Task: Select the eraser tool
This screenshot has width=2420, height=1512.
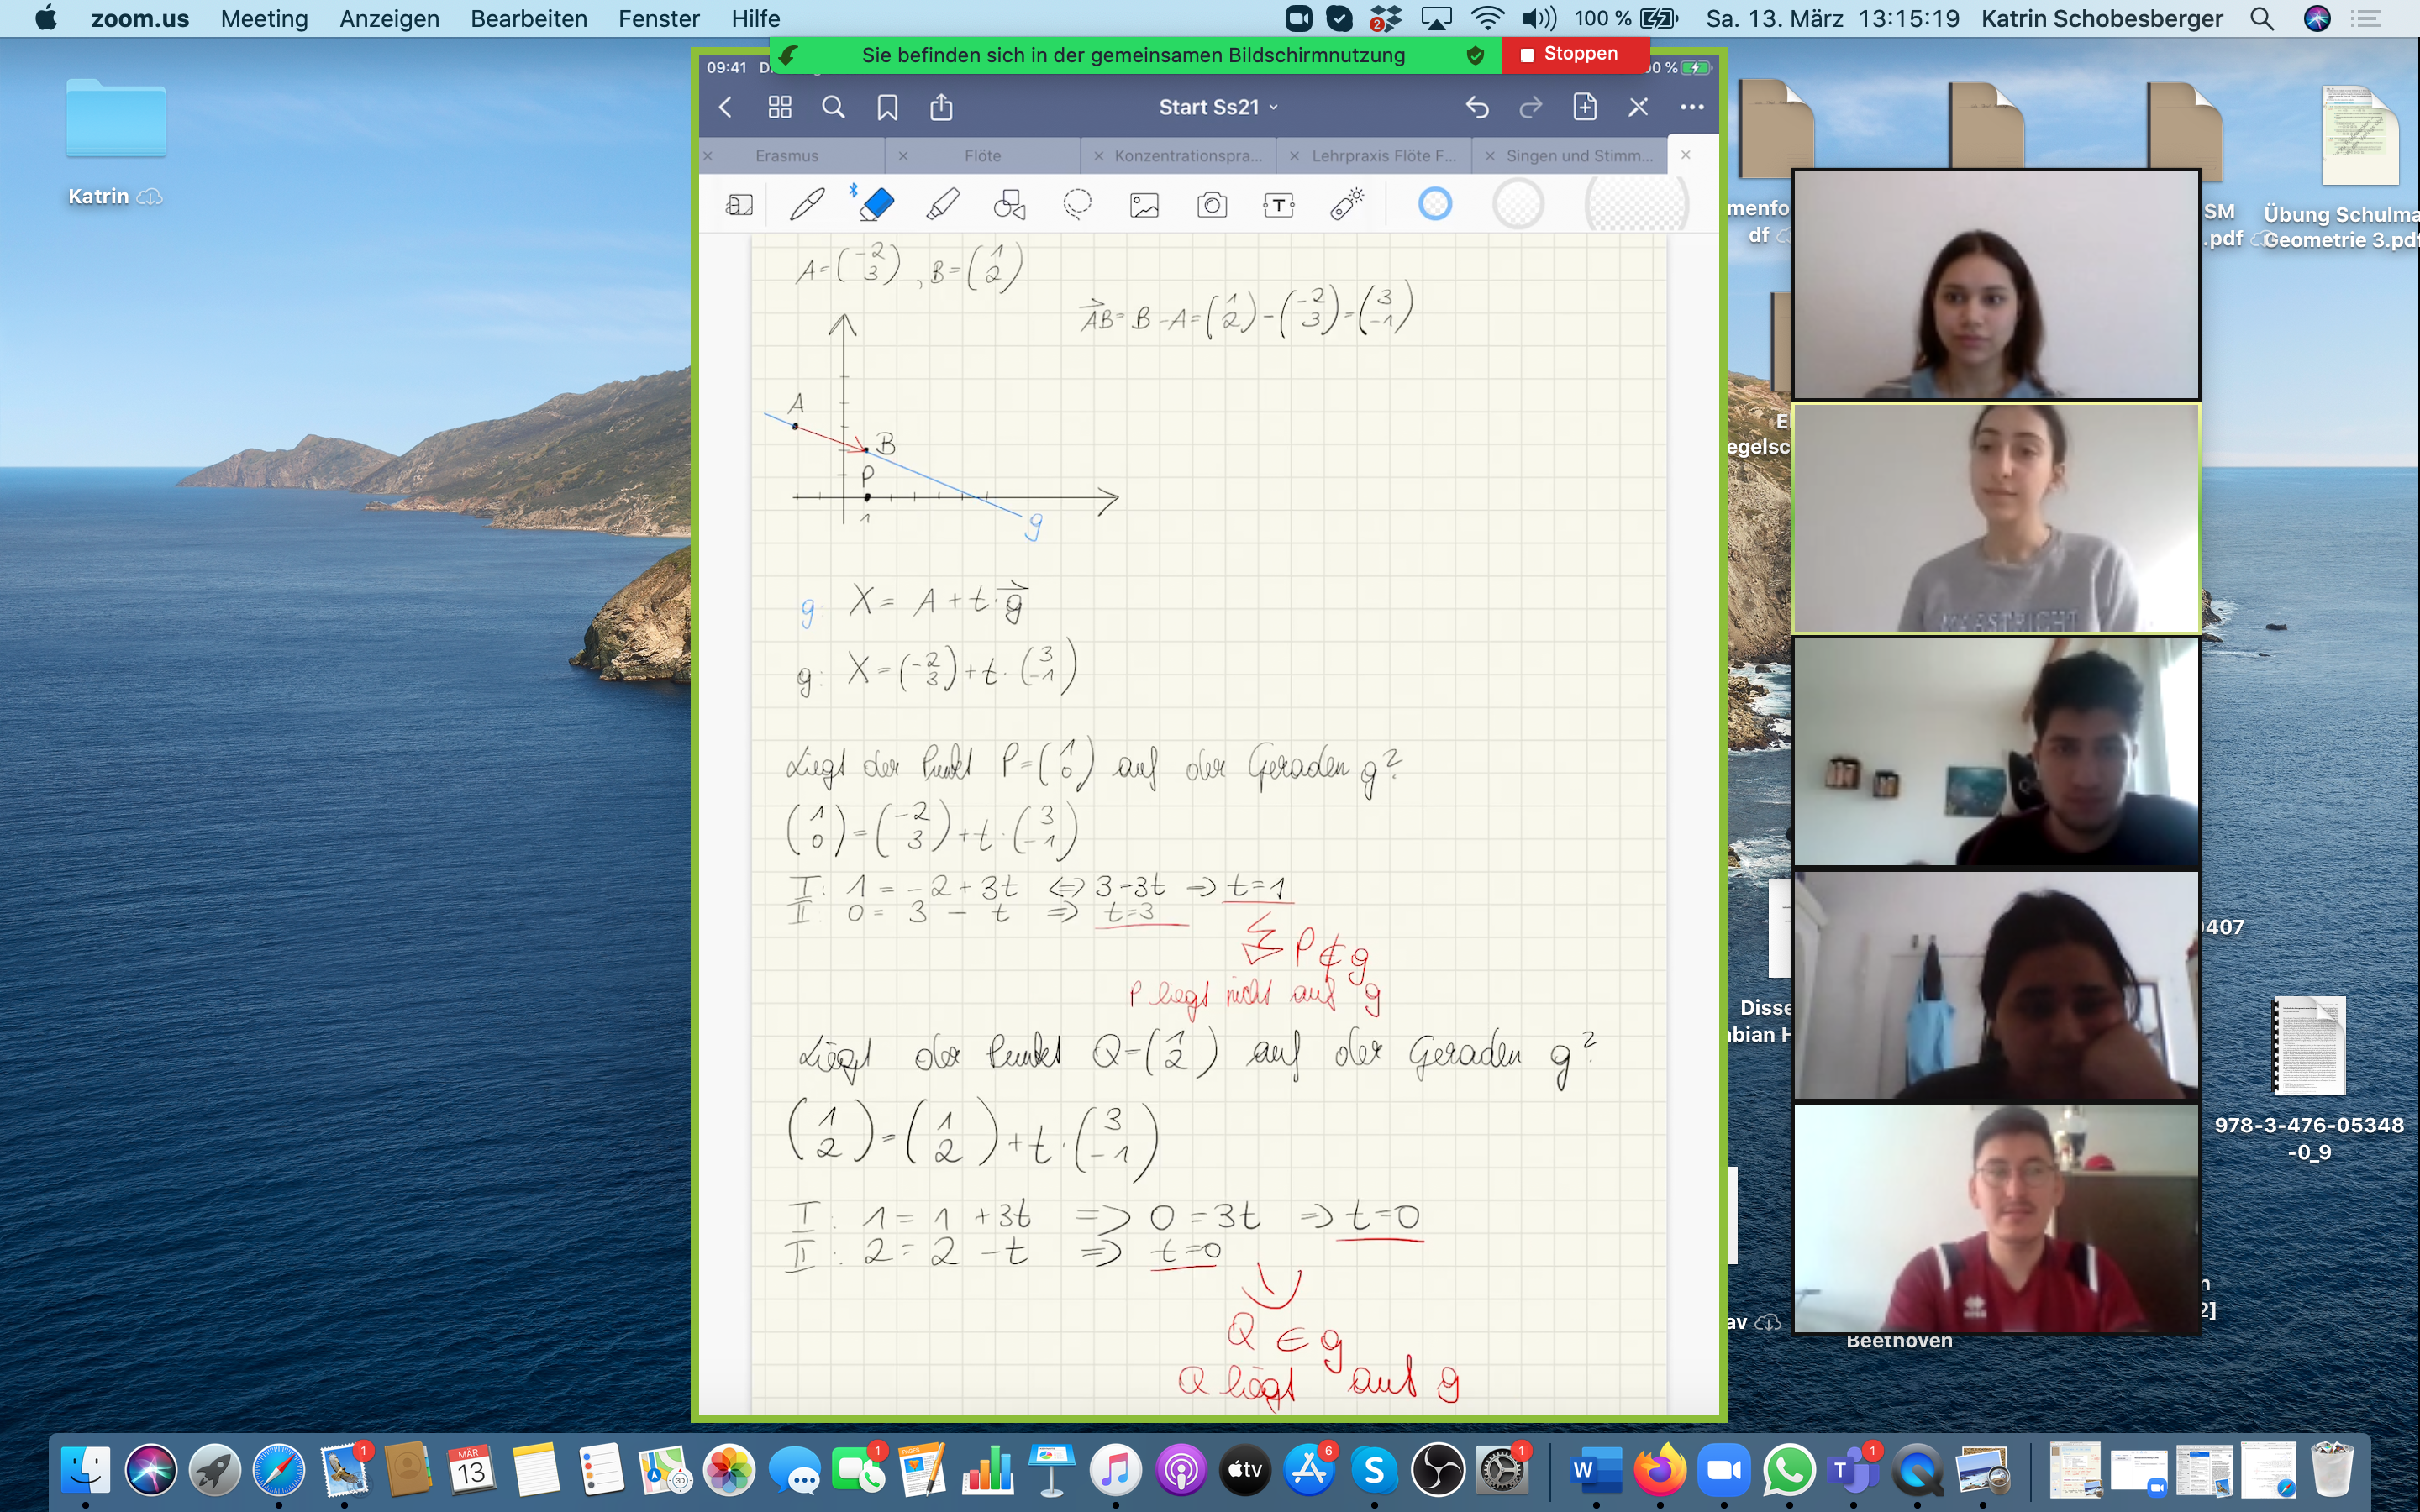Action: 876,204
